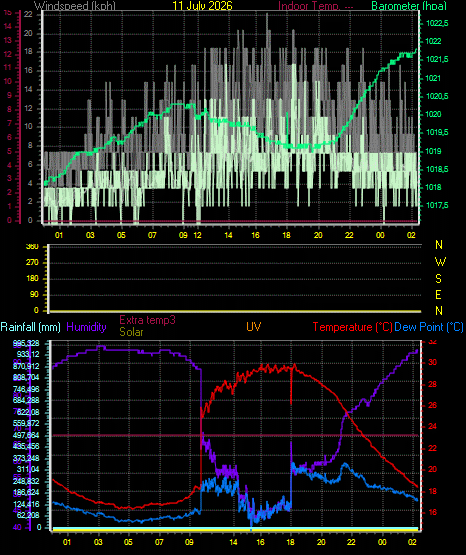
Task: Select the date title 11 July 2026
Action: pos(202,6)
